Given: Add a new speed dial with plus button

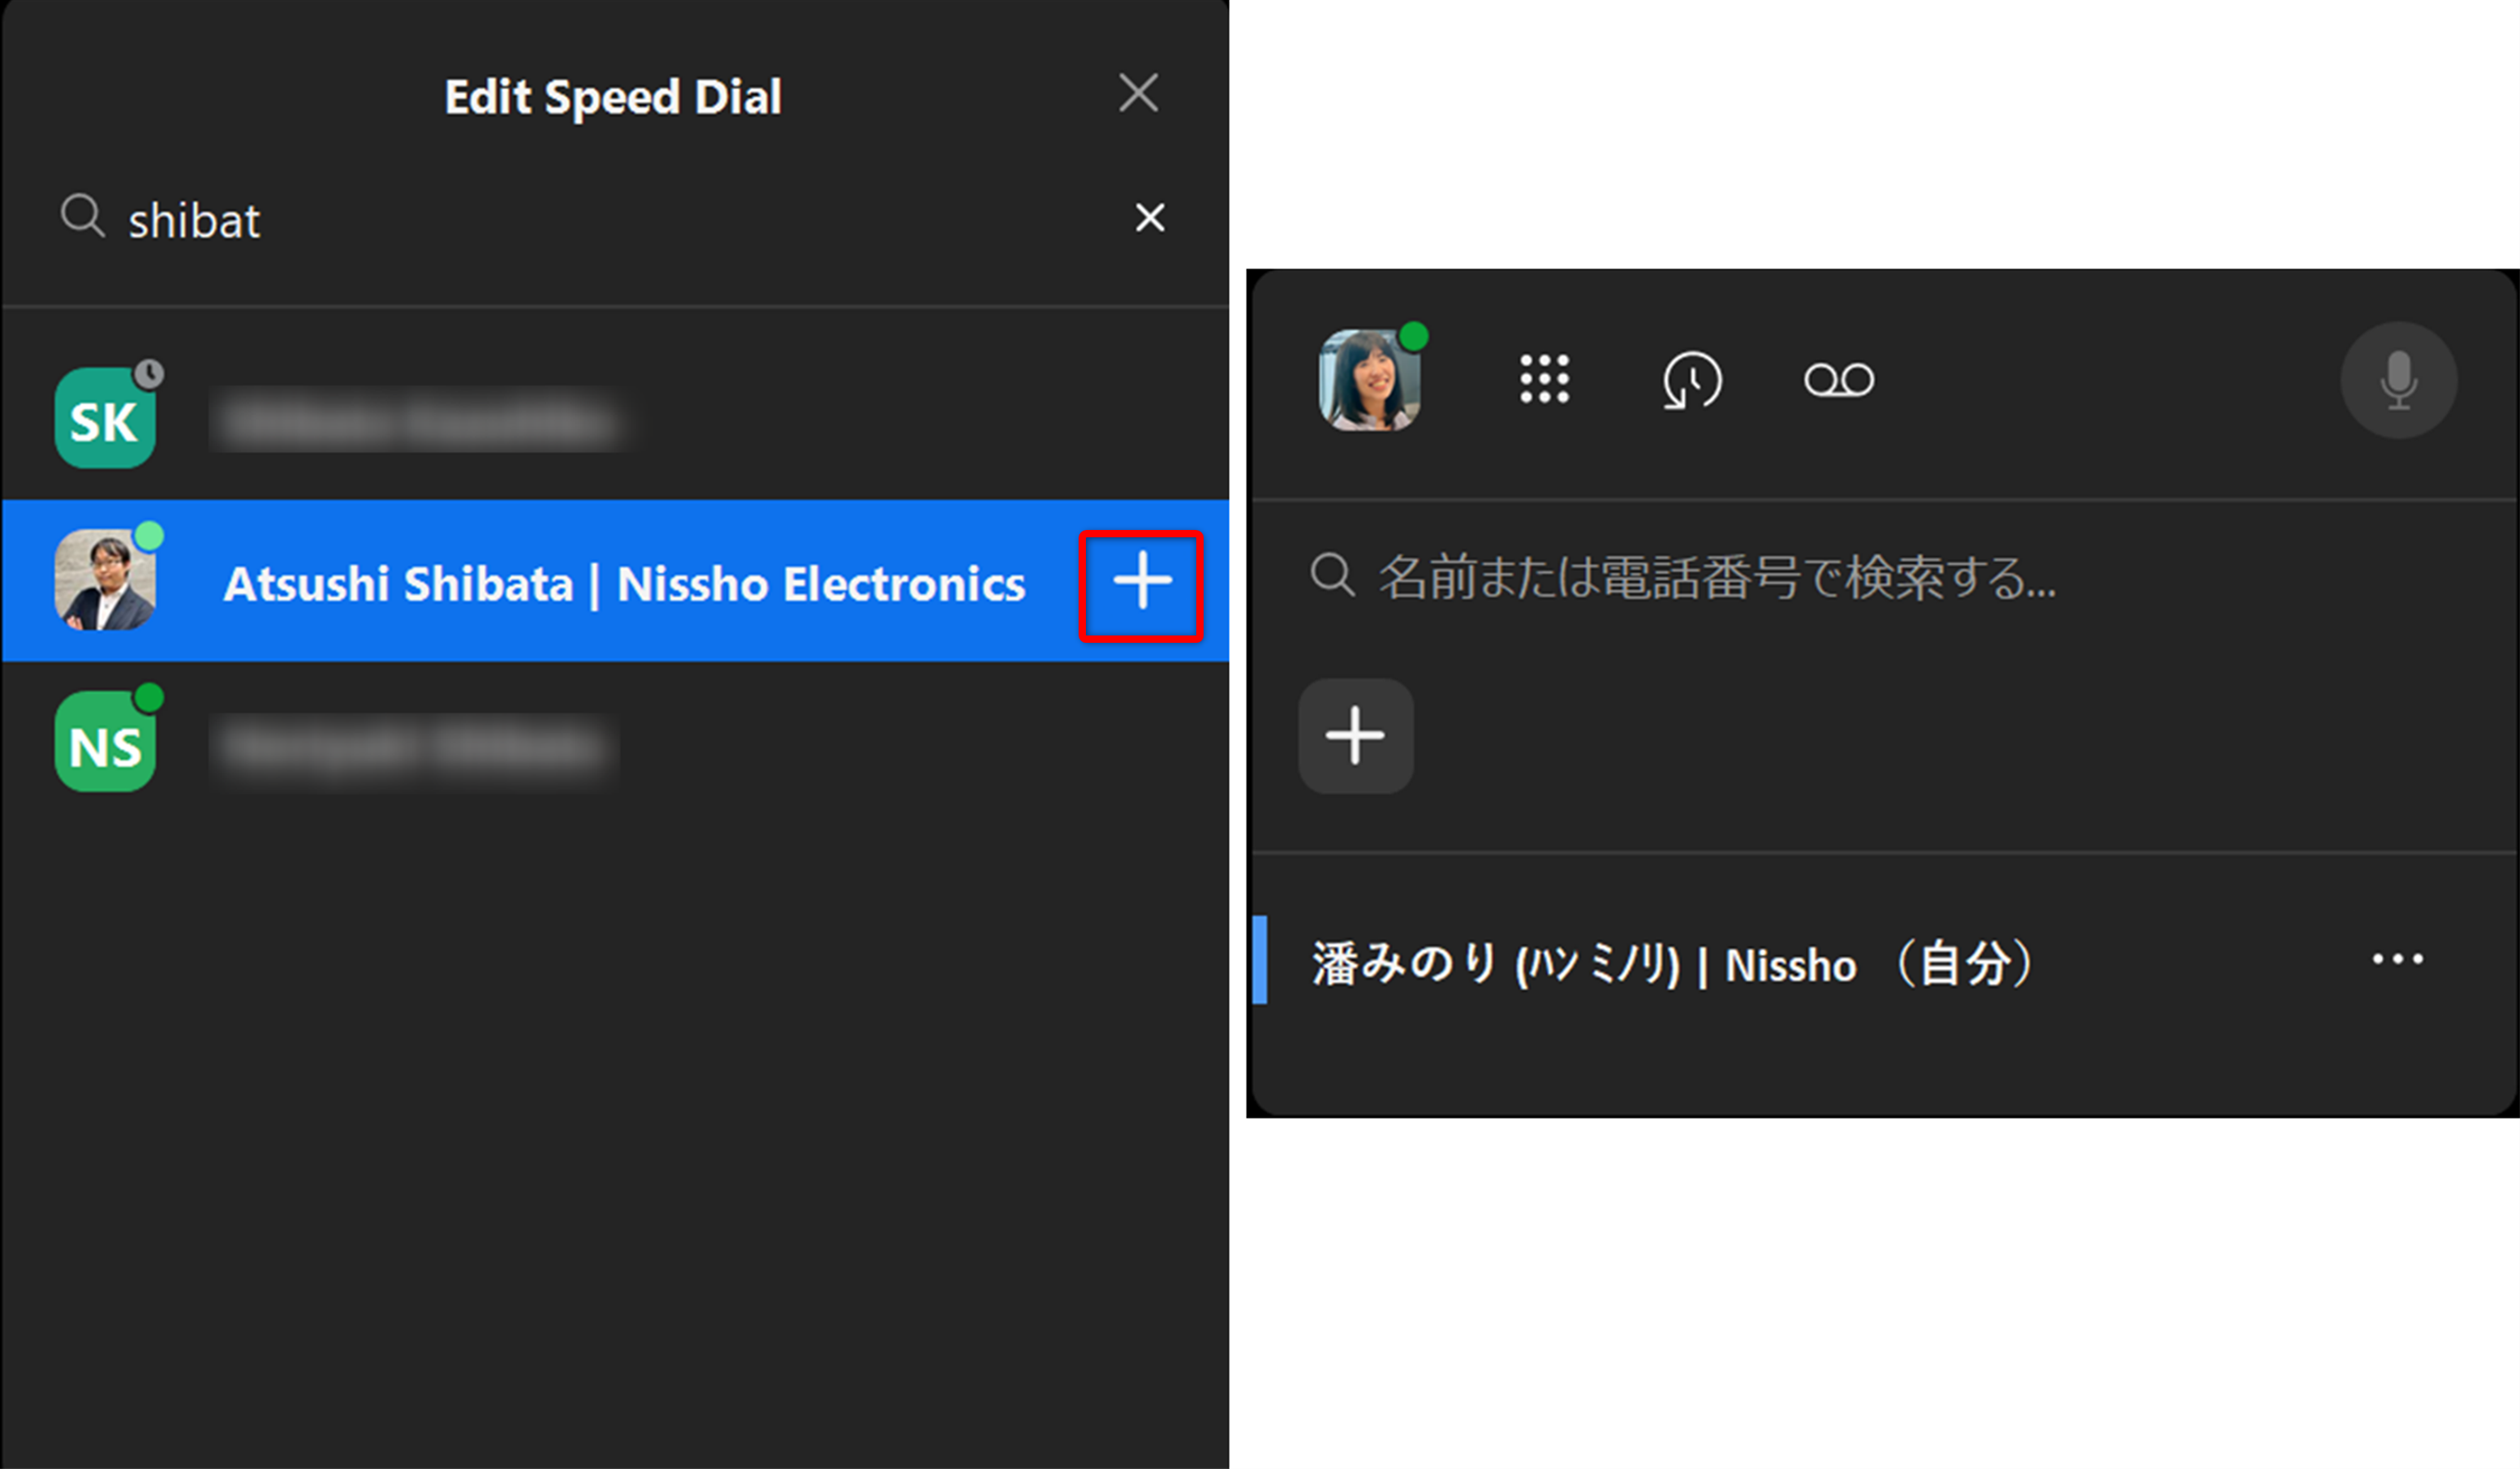Looking at the screenshot, I should (x=1355, y=736).
